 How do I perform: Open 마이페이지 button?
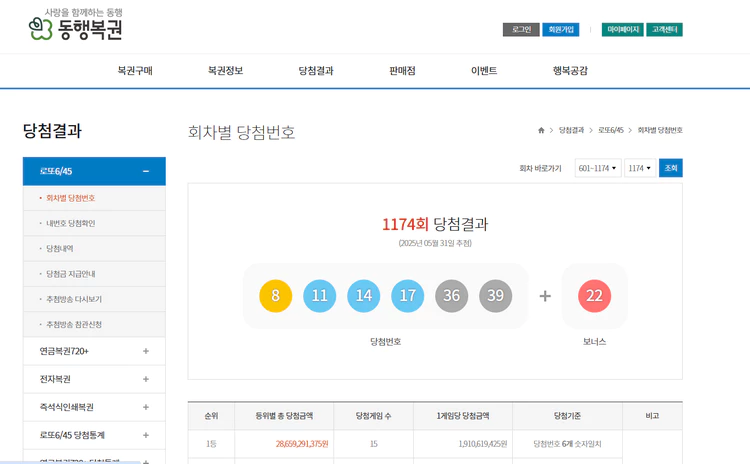[622, 30]
